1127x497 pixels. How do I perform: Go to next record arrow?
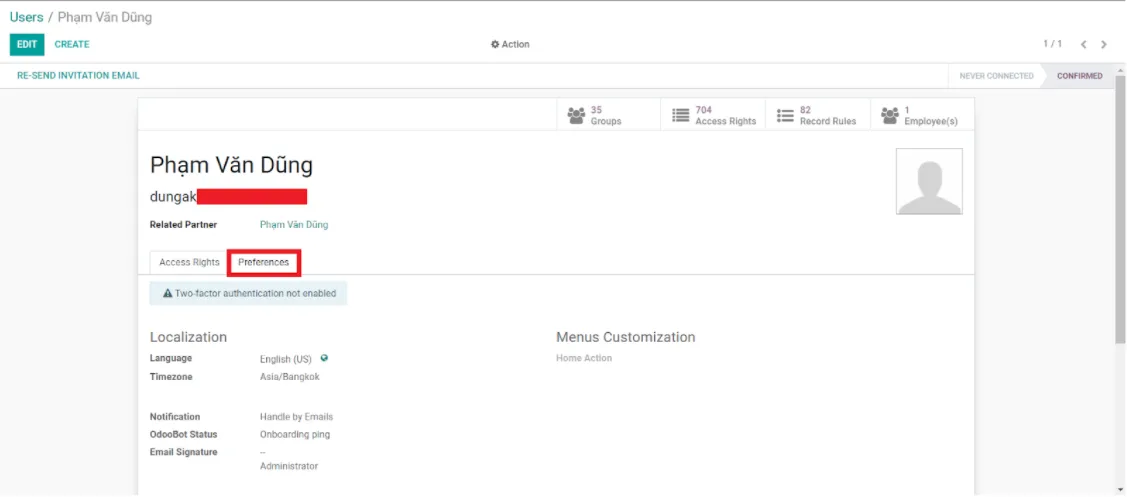click(x=1104, y=45)
